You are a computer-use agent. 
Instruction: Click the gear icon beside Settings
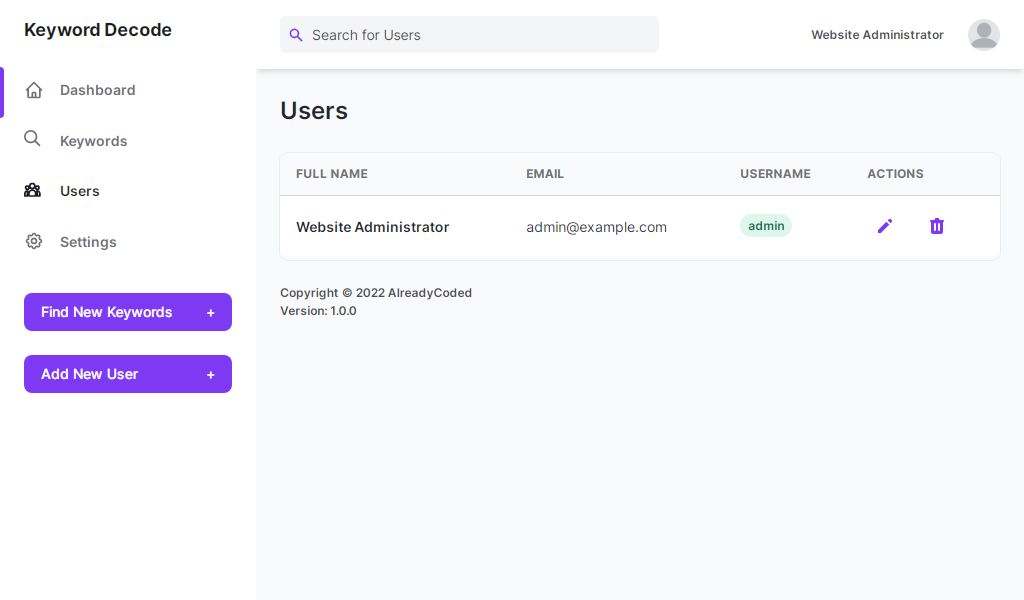[x=34, y=241]
